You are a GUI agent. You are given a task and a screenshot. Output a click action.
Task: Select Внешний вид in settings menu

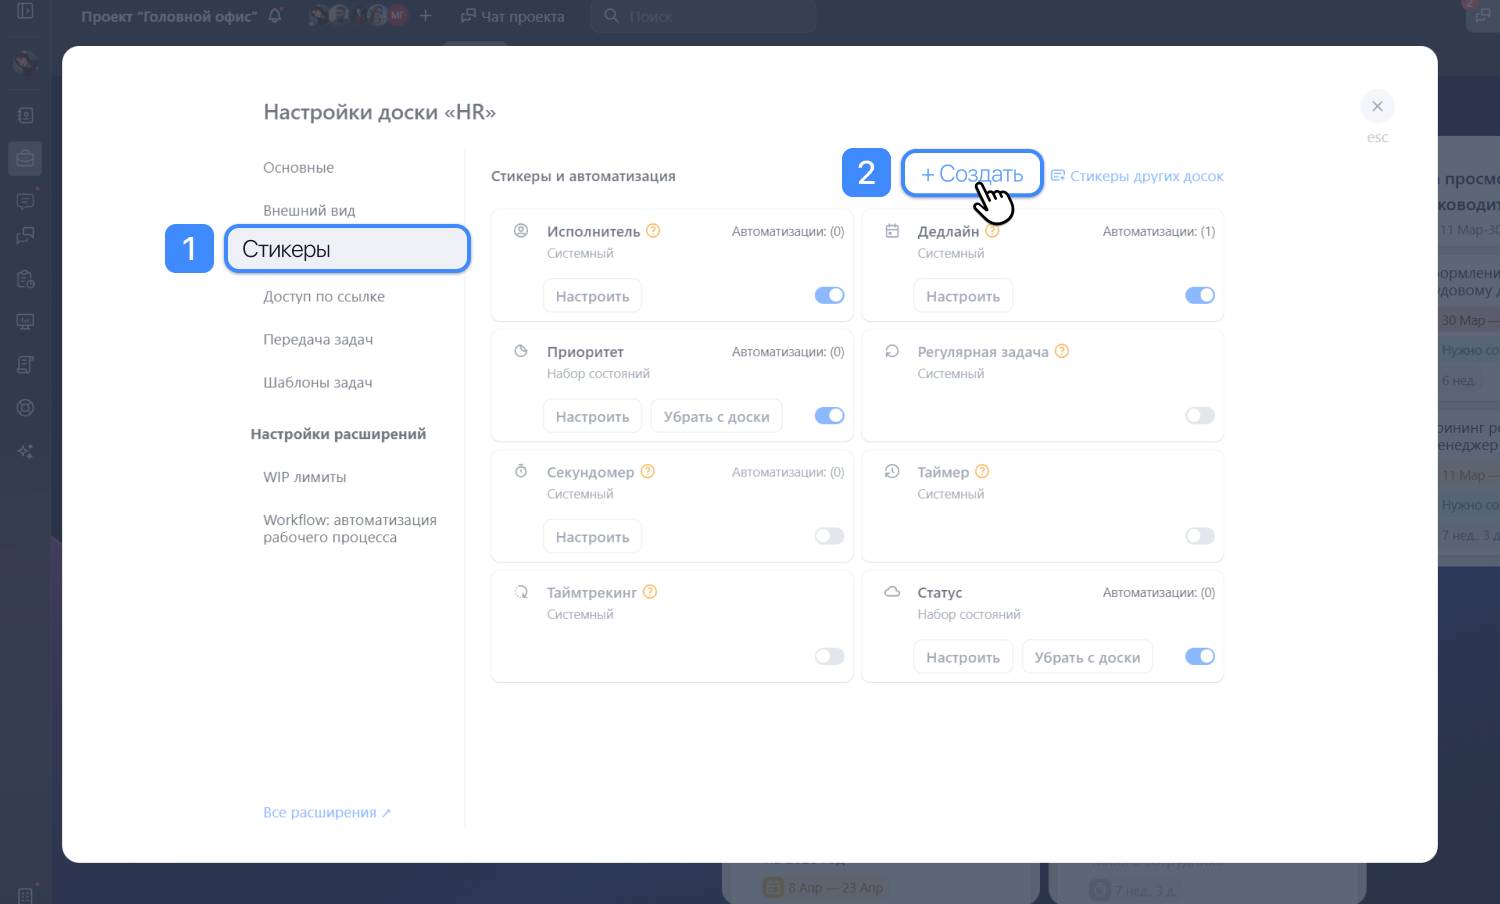309,211
